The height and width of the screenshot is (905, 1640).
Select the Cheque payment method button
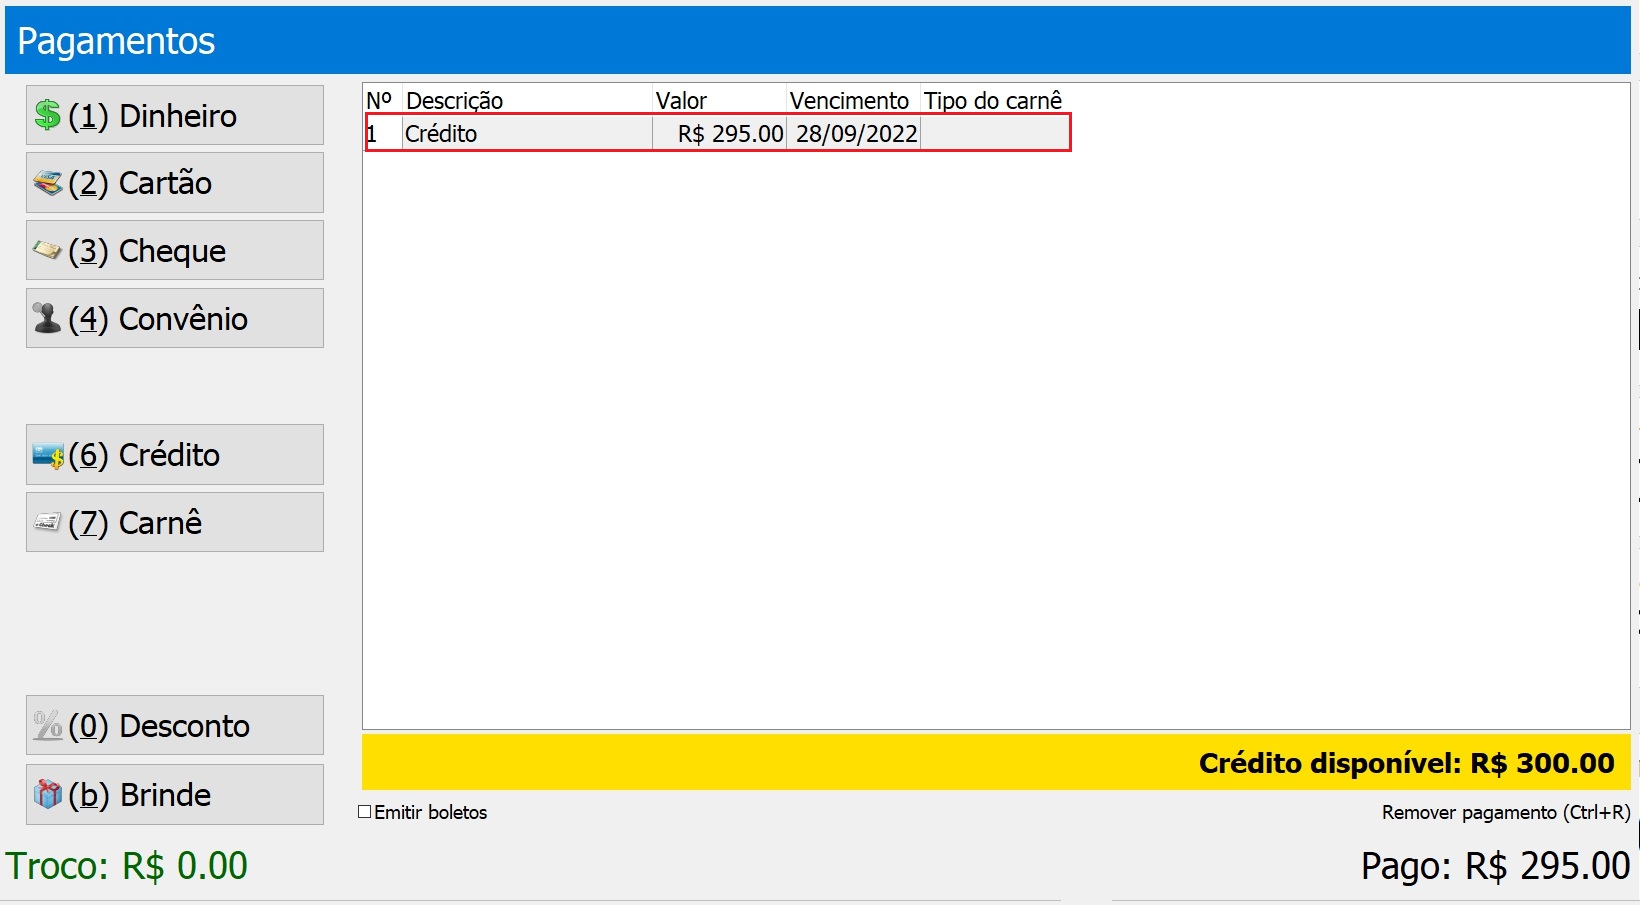coord(175,250)
